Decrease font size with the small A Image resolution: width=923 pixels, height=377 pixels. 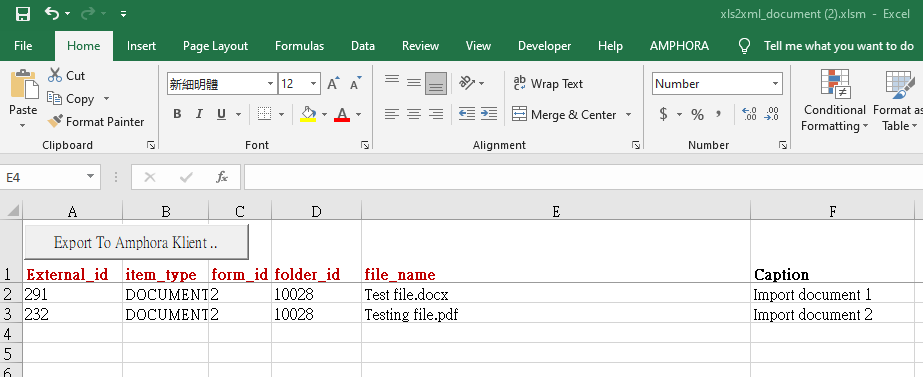[356, 84]
